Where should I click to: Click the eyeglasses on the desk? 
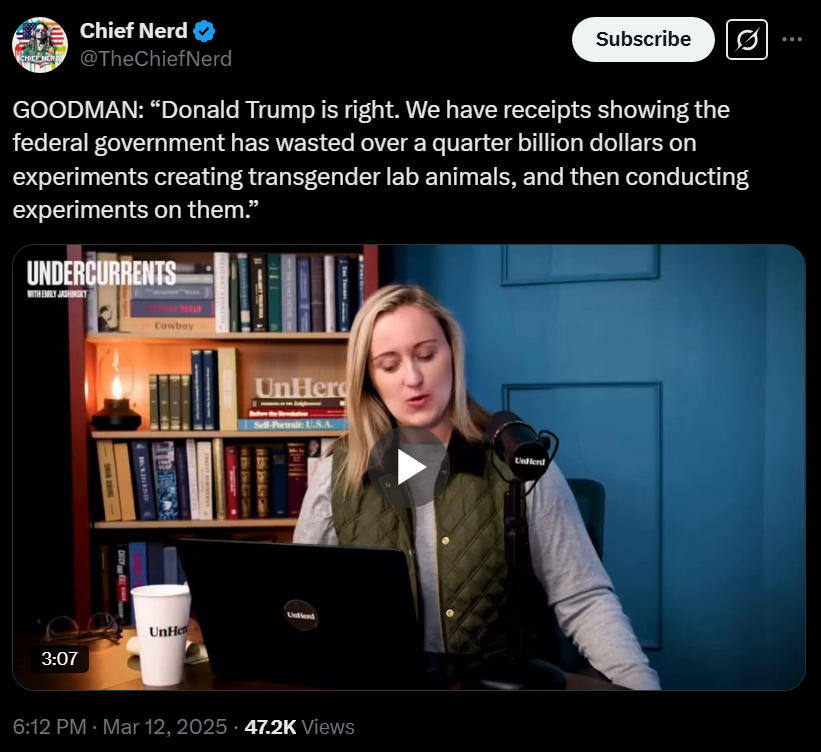click(x=83, y=628)
